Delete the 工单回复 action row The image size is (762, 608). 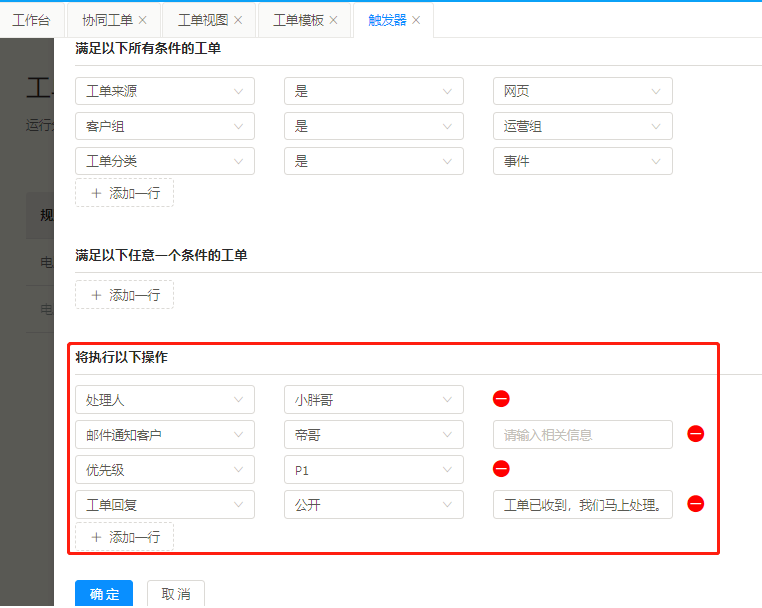tap(696, 504)
